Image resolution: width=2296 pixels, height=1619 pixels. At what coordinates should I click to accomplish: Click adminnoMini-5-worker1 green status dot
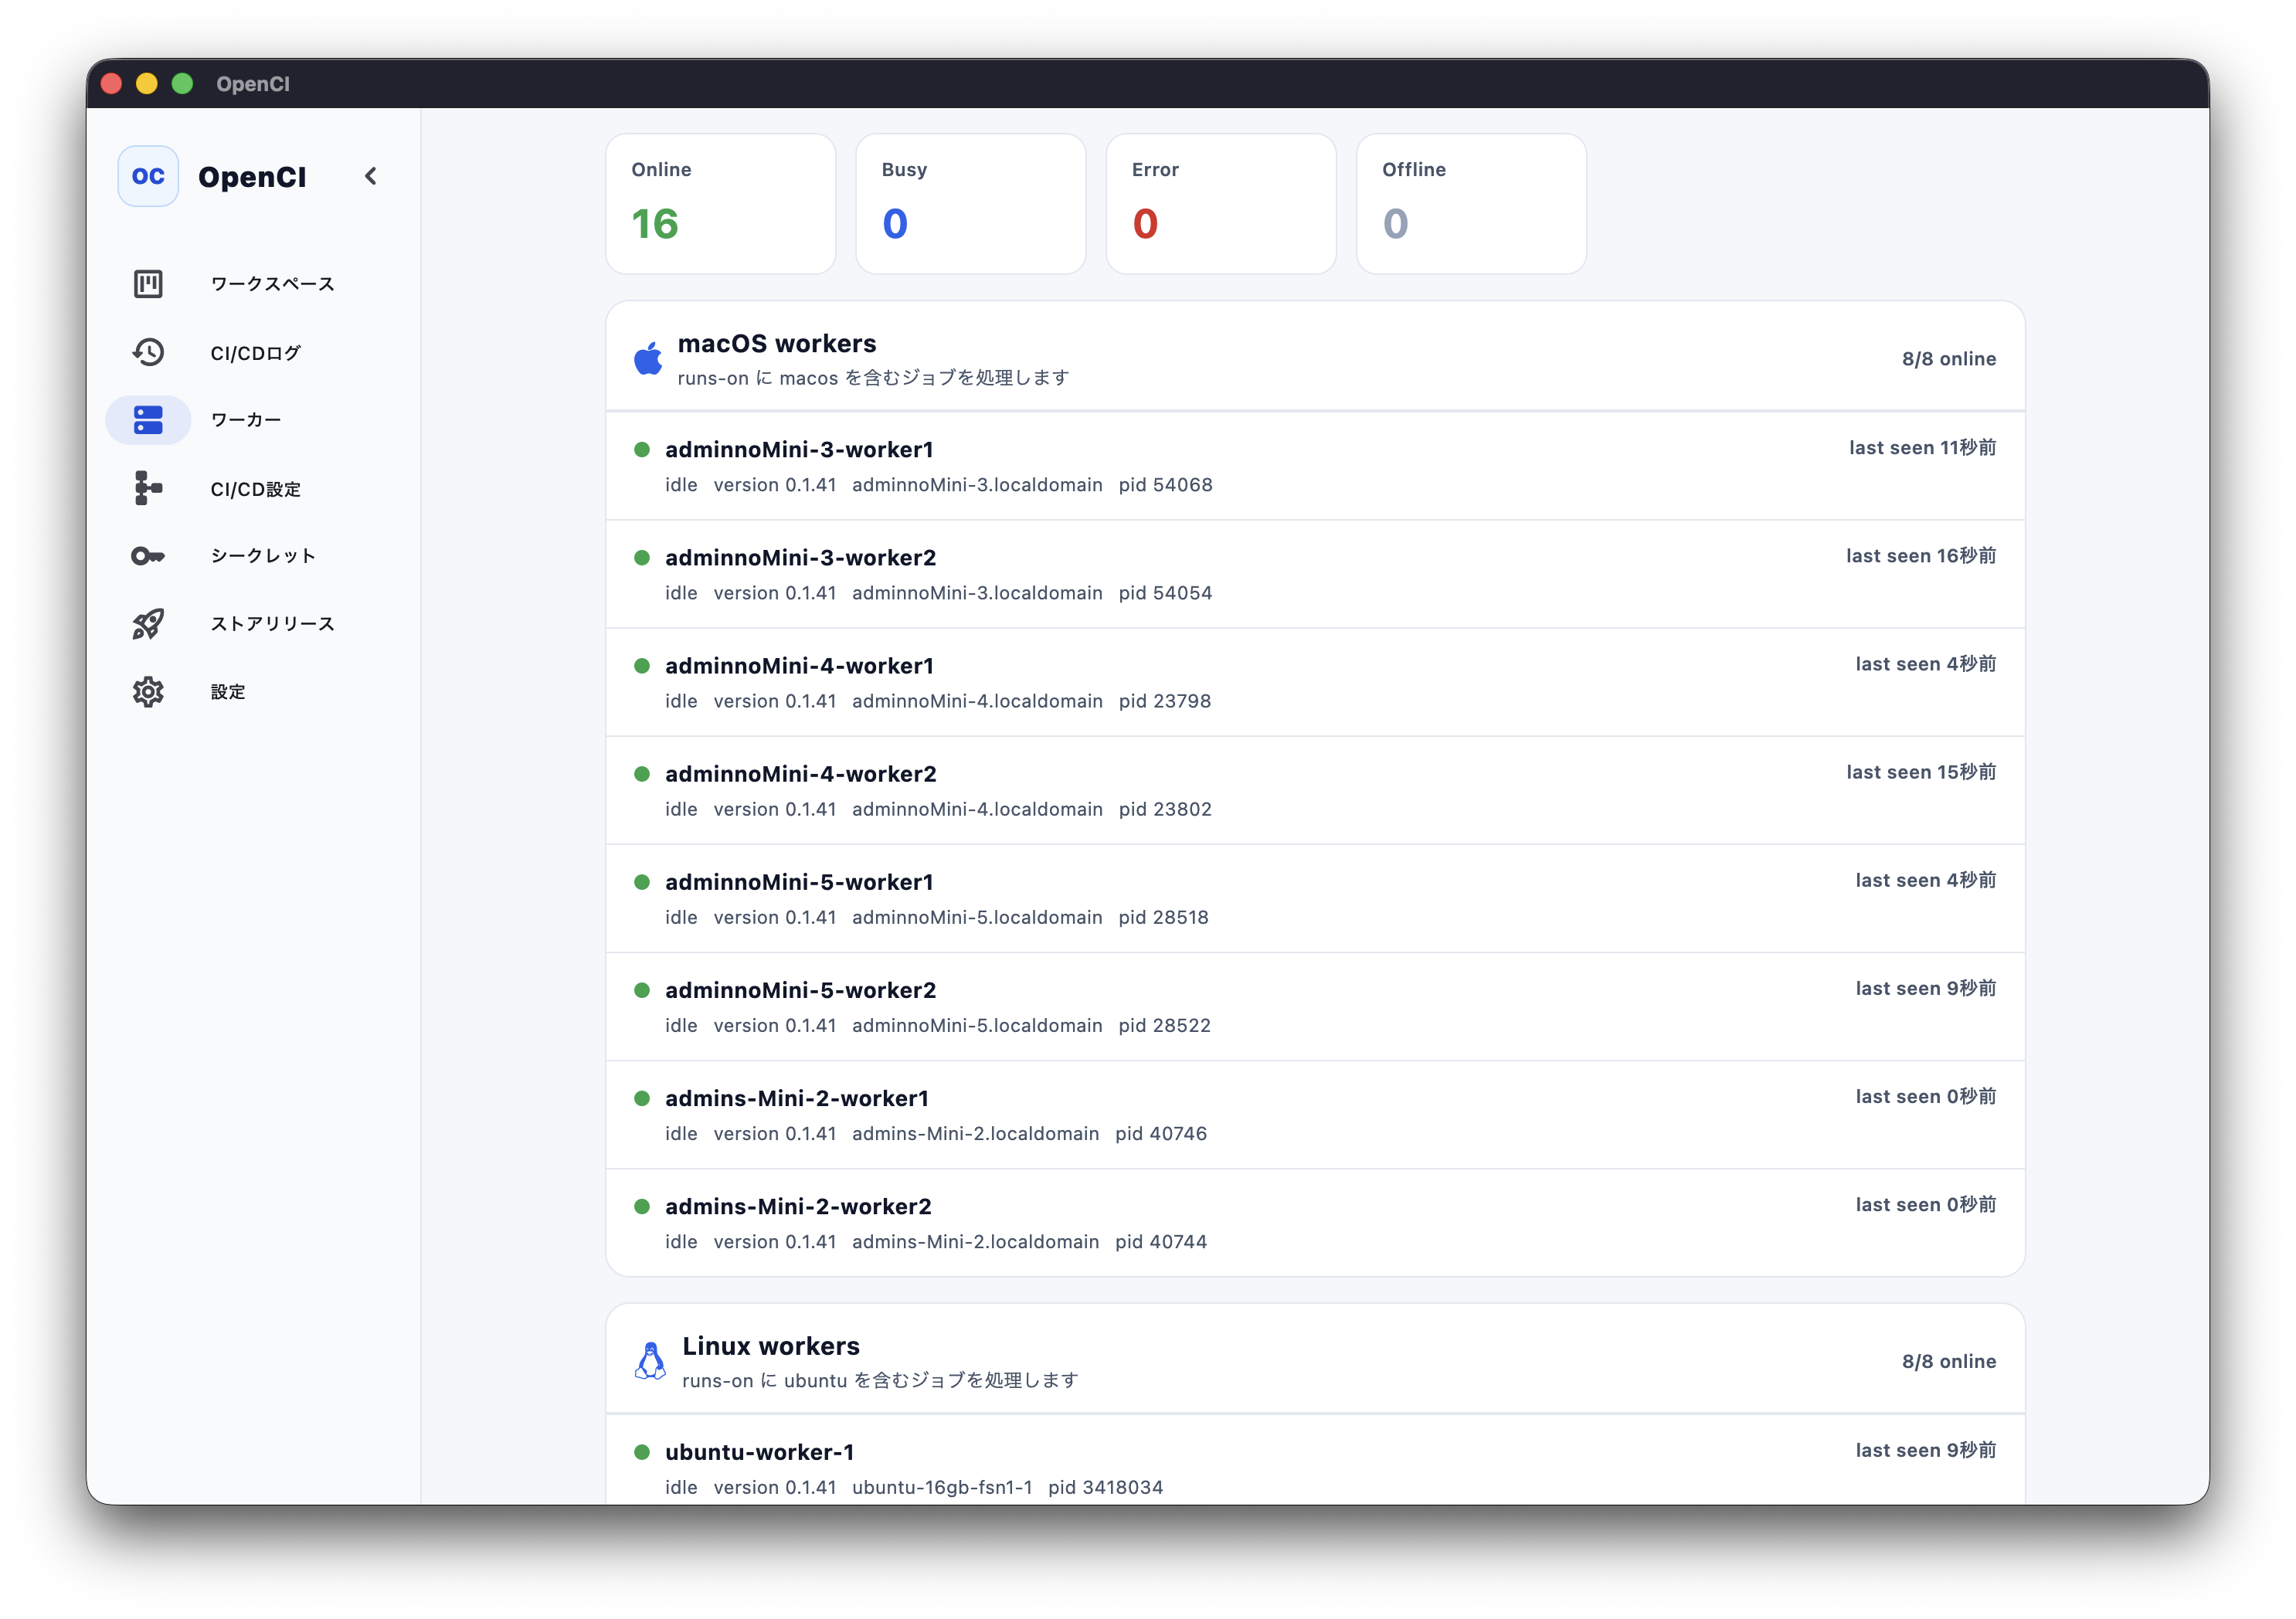pos(642,882)
